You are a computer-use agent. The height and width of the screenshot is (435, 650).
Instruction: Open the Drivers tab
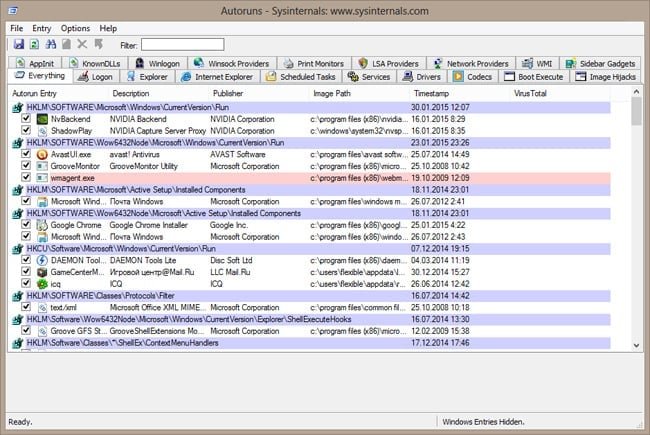[422, 77]
